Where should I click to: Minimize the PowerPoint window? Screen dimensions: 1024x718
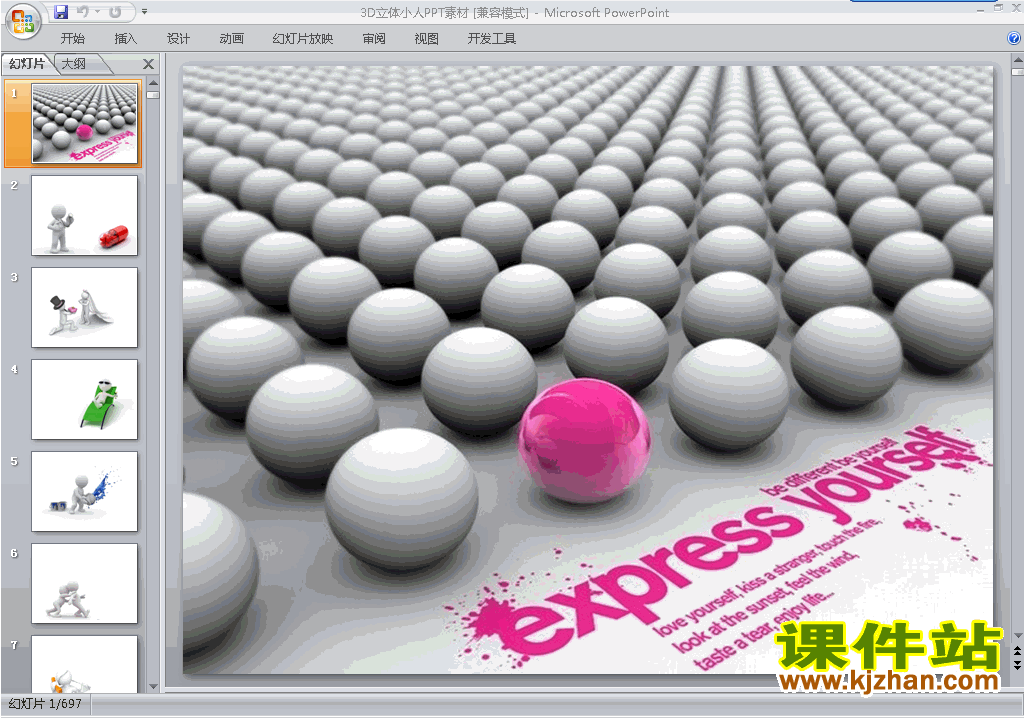[980, 8]
